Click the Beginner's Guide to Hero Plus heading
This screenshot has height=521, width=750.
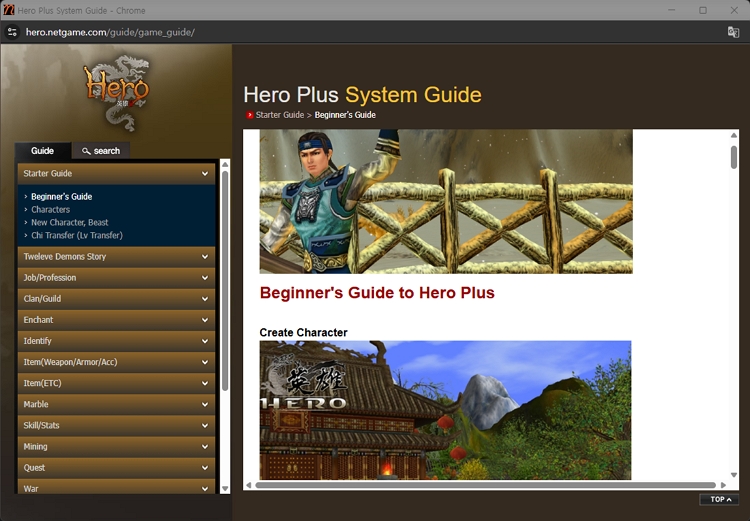(377, 292)
